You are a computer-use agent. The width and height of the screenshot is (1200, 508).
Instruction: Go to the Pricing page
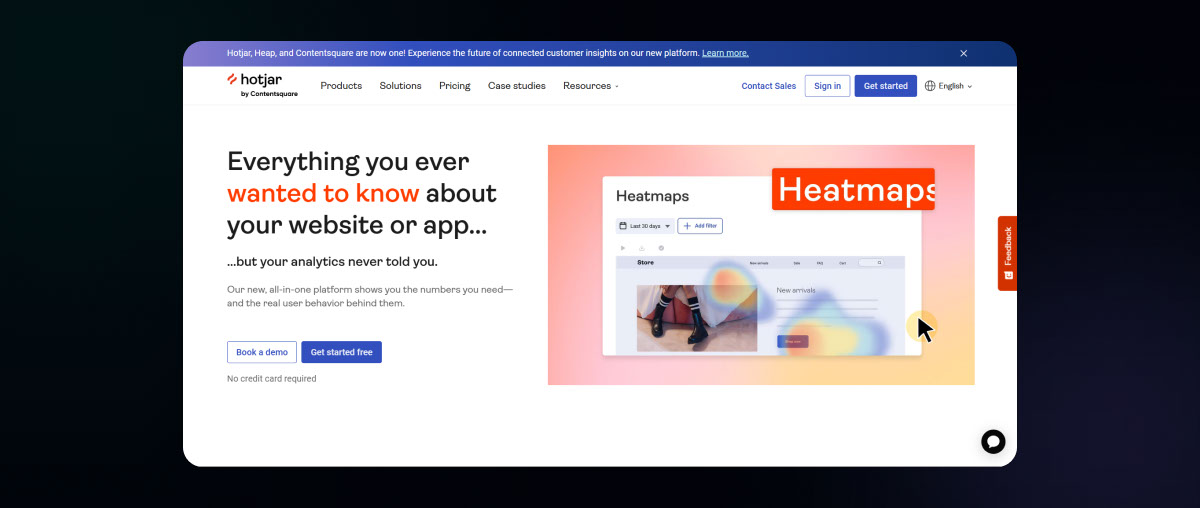click(454, 86)
